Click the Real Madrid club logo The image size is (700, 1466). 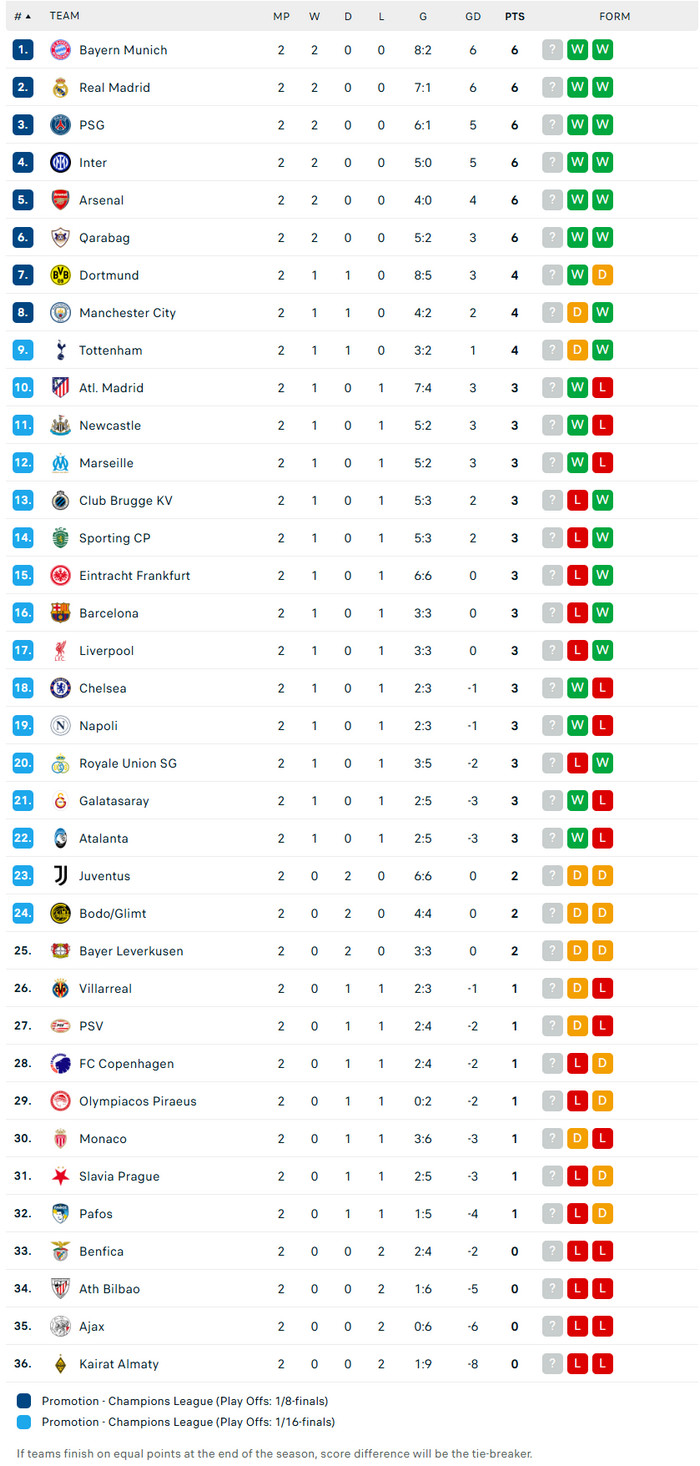coord(60,88)
